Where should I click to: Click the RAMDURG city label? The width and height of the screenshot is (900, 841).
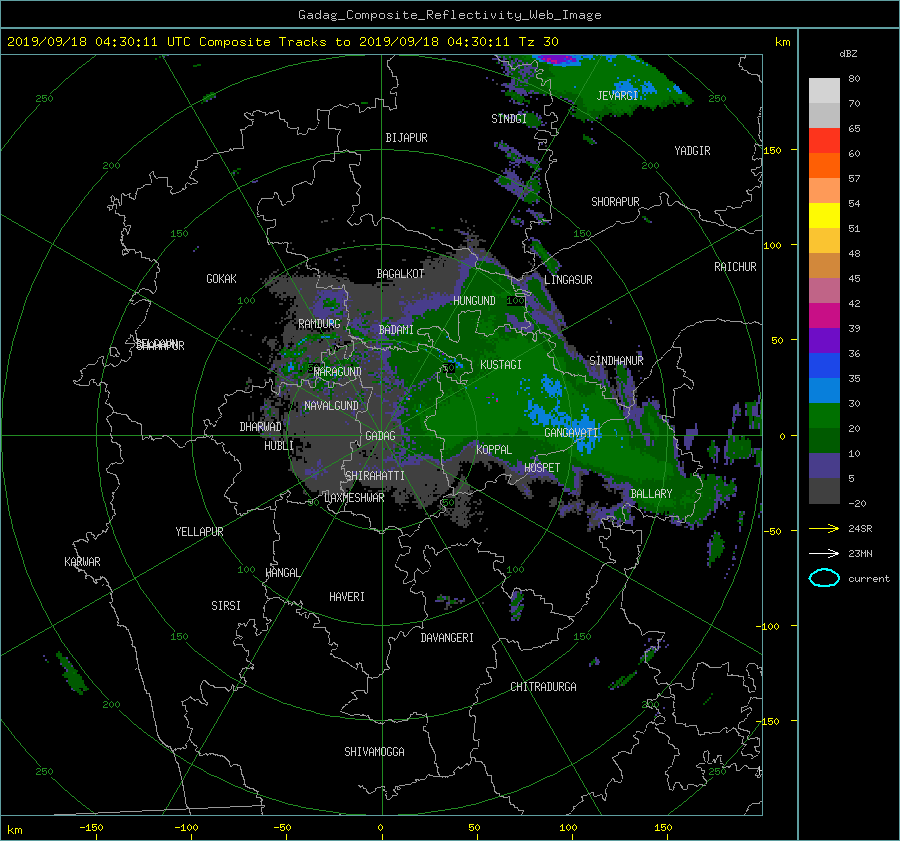pos(319,324)
